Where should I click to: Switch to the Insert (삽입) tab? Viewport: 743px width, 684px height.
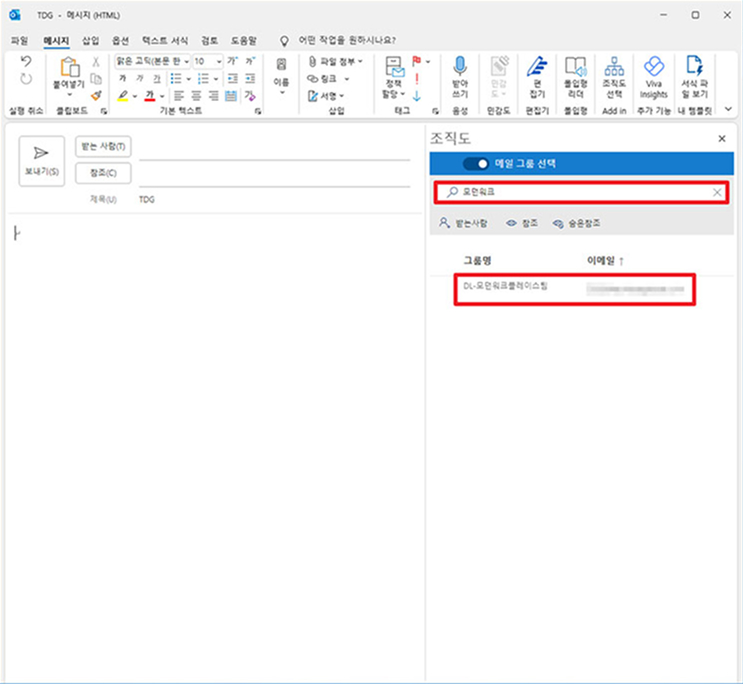pyautogui.click(x=91, y=41)
